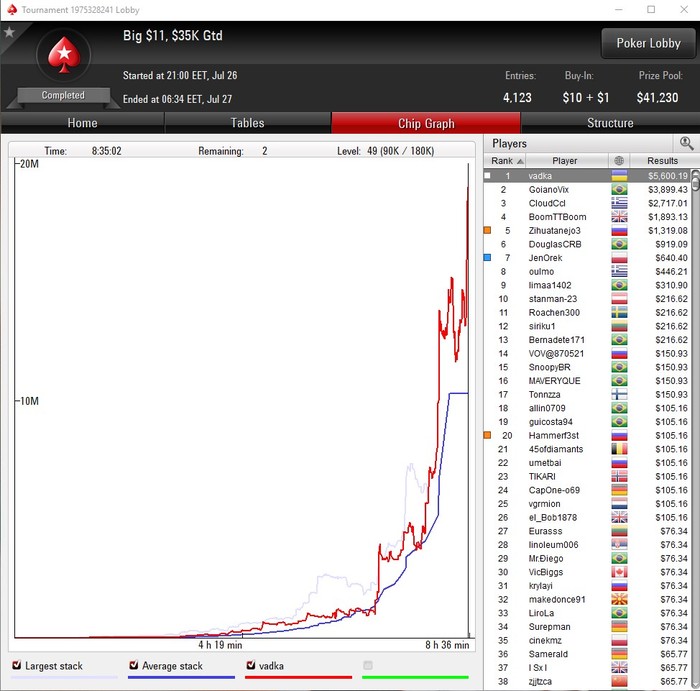
Task: Click vgrmion's Netherlands flag icon
Action: click(x=619, y=504)
